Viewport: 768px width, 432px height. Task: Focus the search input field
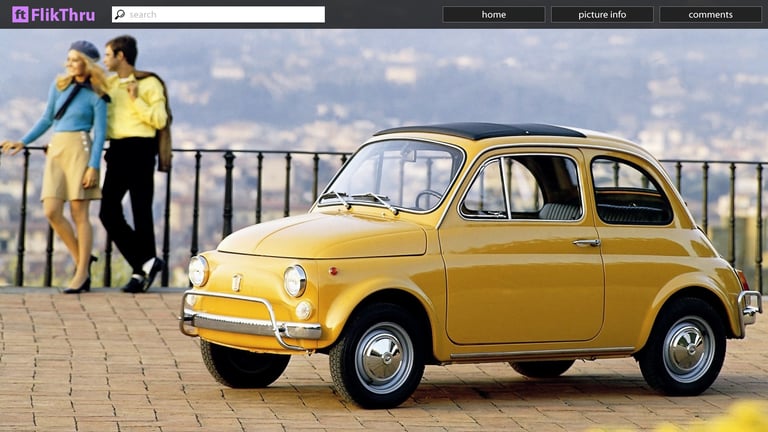[218, 15]
